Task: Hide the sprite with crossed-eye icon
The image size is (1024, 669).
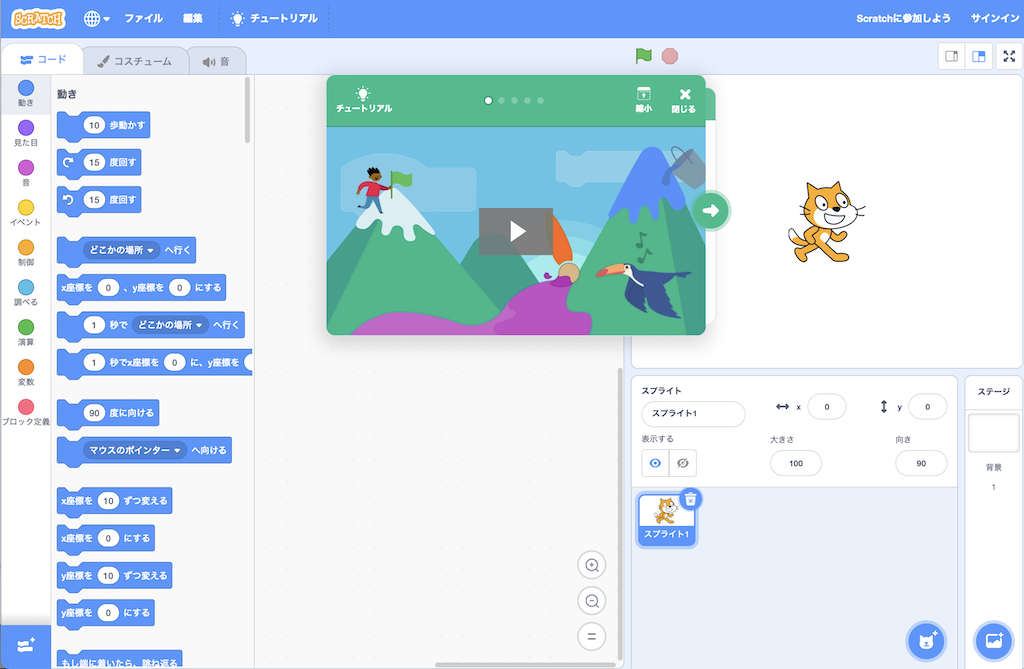Action: click(682, 463)
